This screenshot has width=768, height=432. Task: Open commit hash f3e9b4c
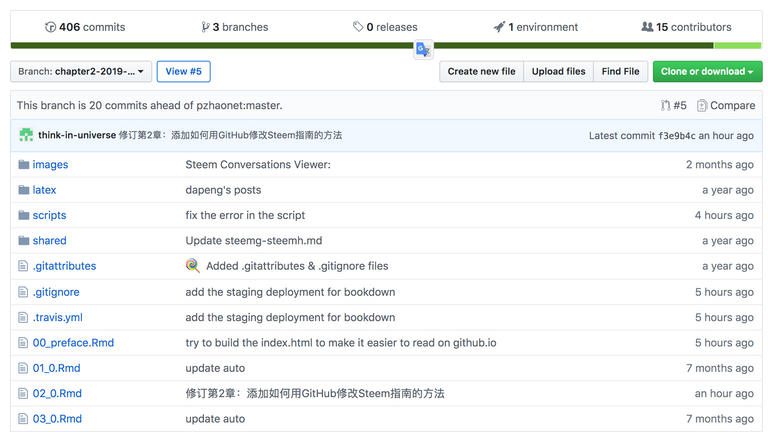676,136
